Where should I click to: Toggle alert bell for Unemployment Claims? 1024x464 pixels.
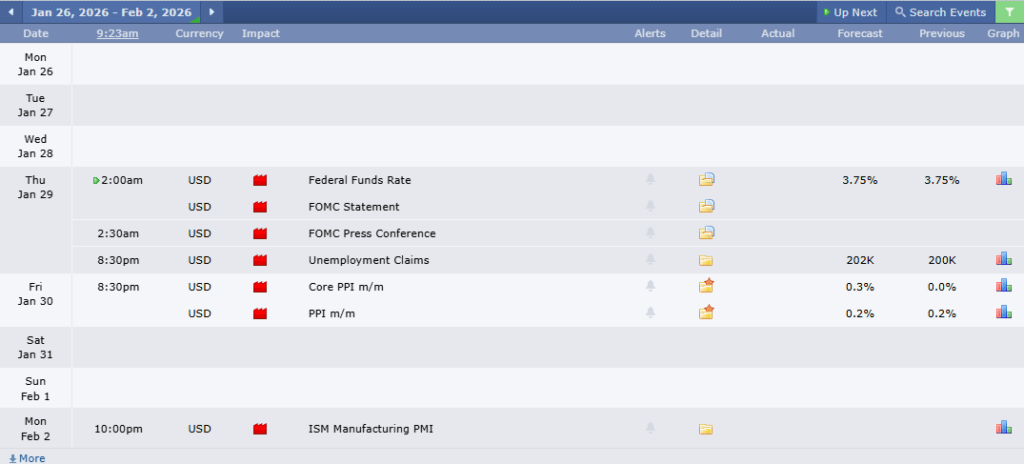pyautogui.click(x=650, y=260)
